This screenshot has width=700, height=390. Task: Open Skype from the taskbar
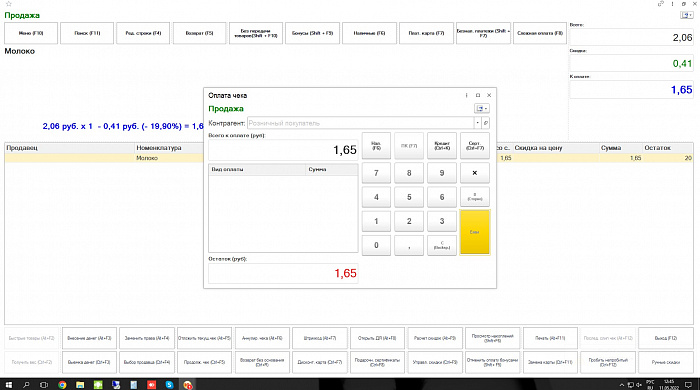pyautogui.click(x=169, y=384)
